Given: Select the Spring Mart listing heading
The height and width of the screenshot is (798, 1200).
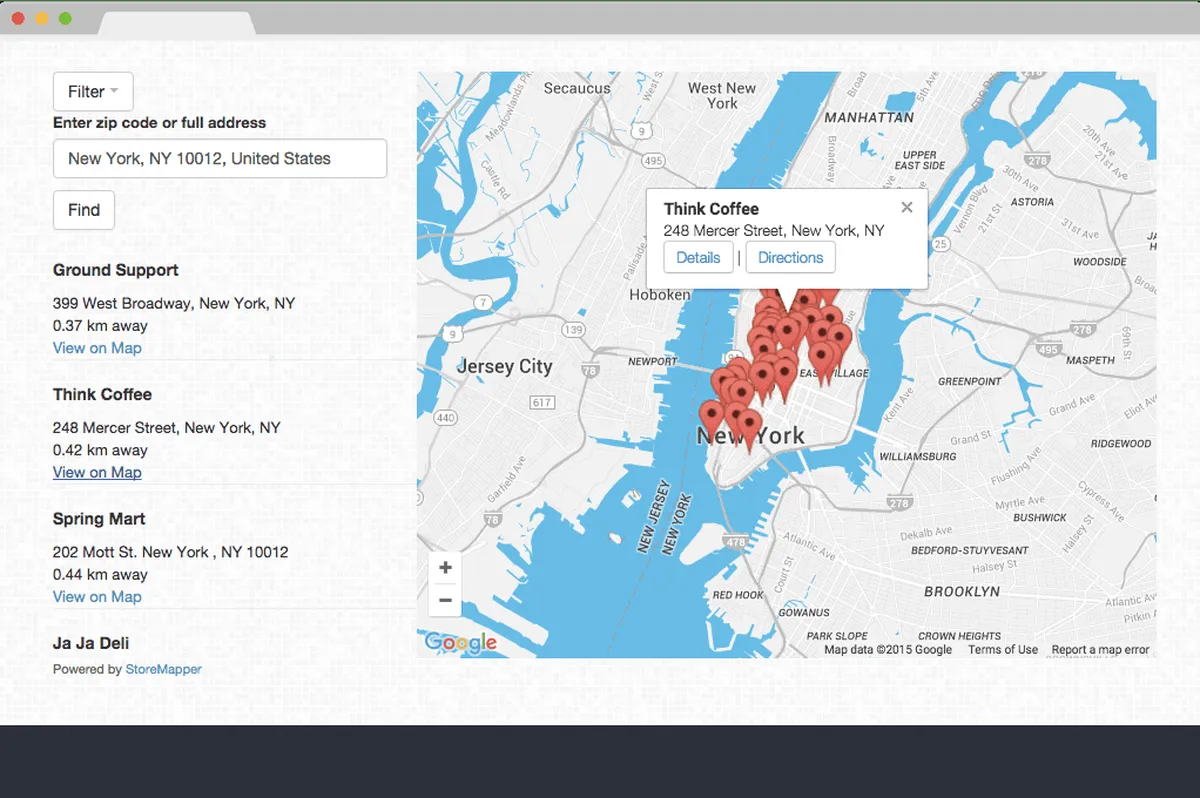Looking at the screenshot, I should coord(99,519).
